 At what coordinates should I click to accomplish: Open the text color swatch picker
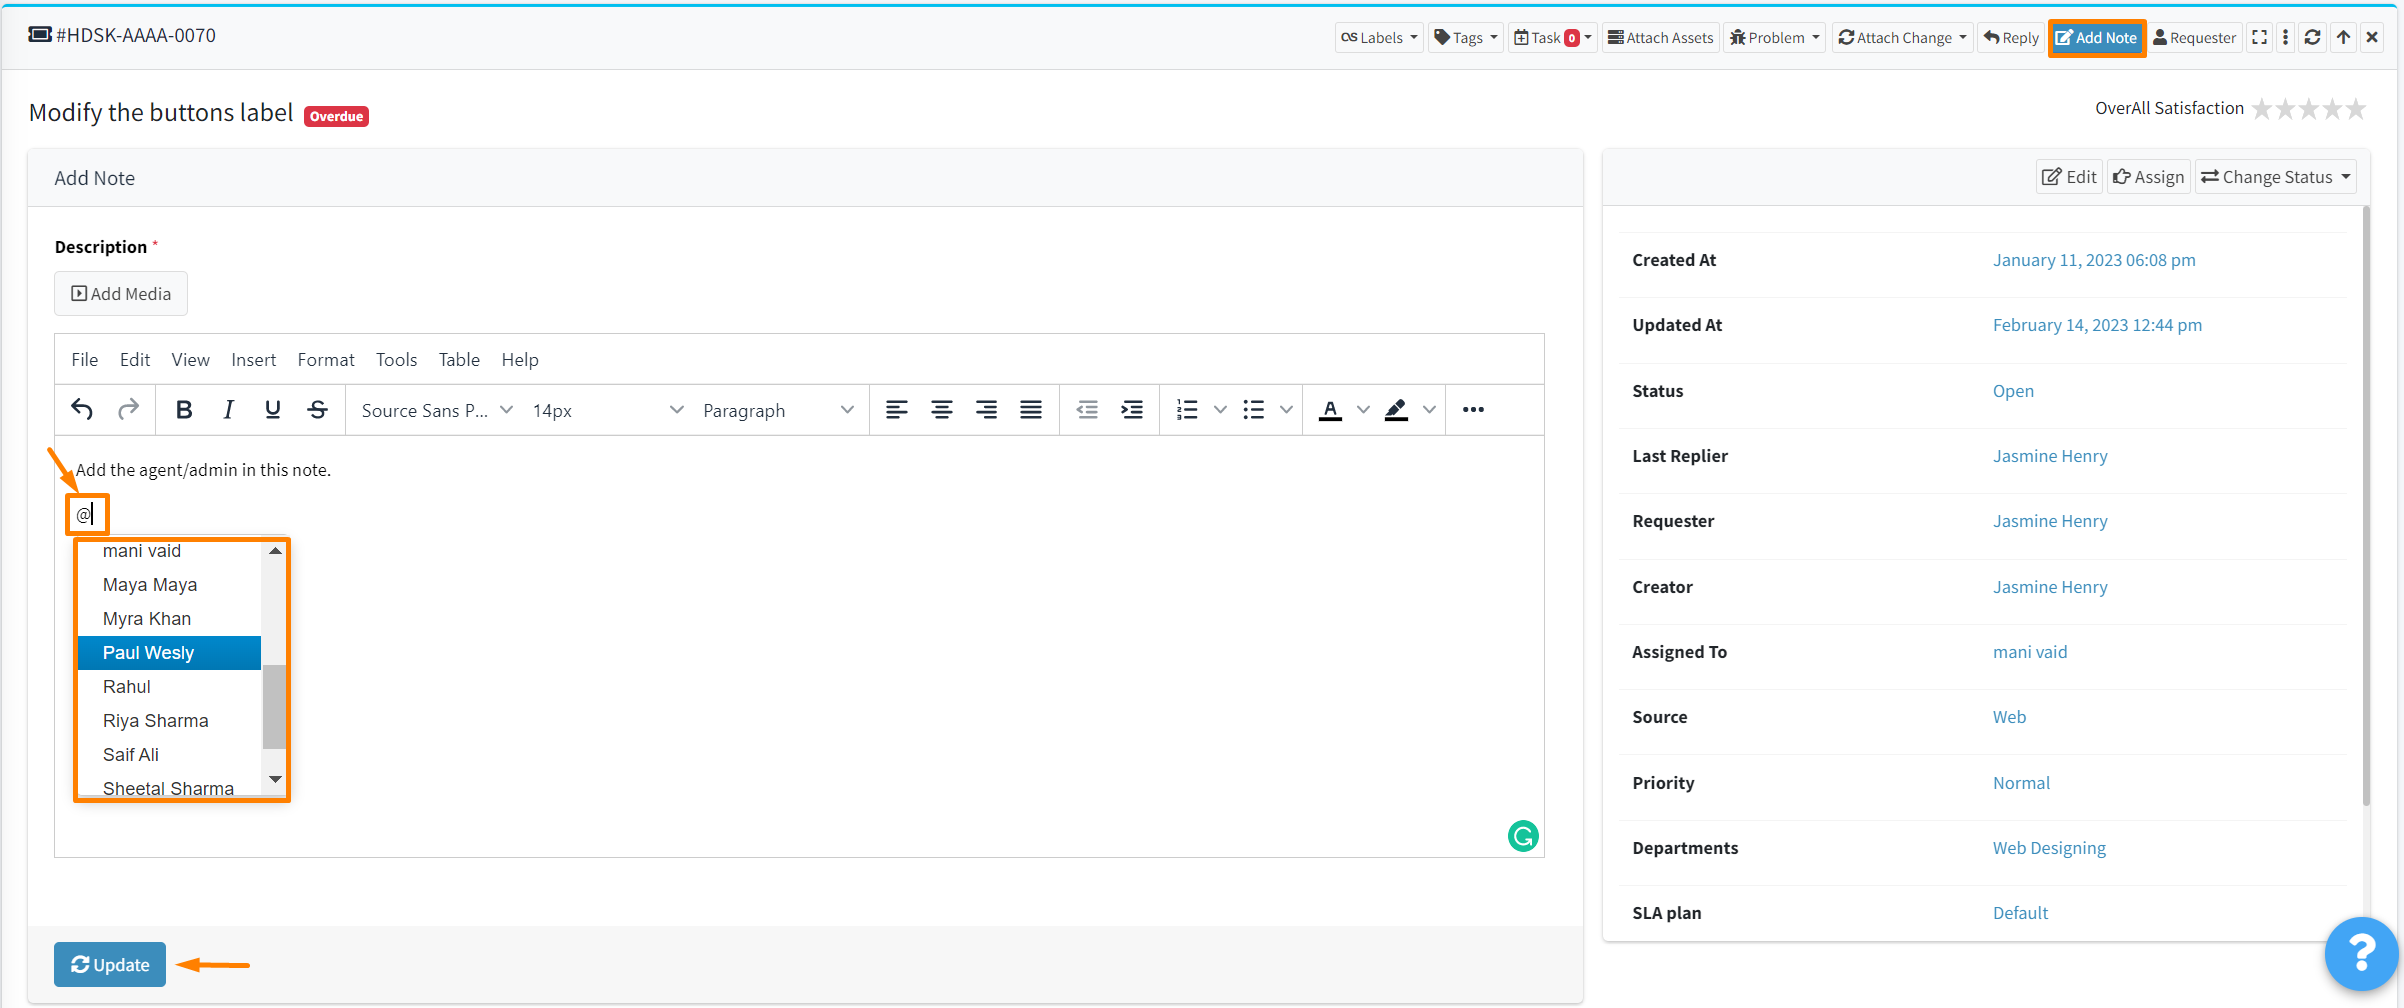[1330, 409]
